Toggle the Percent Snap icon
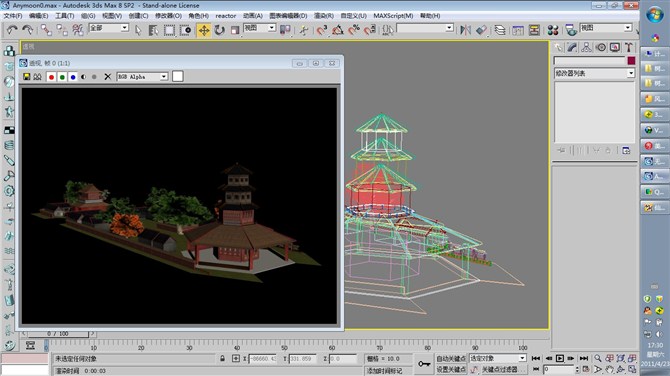670x376 pixels. pyautogui.click(x=354, y=30)
